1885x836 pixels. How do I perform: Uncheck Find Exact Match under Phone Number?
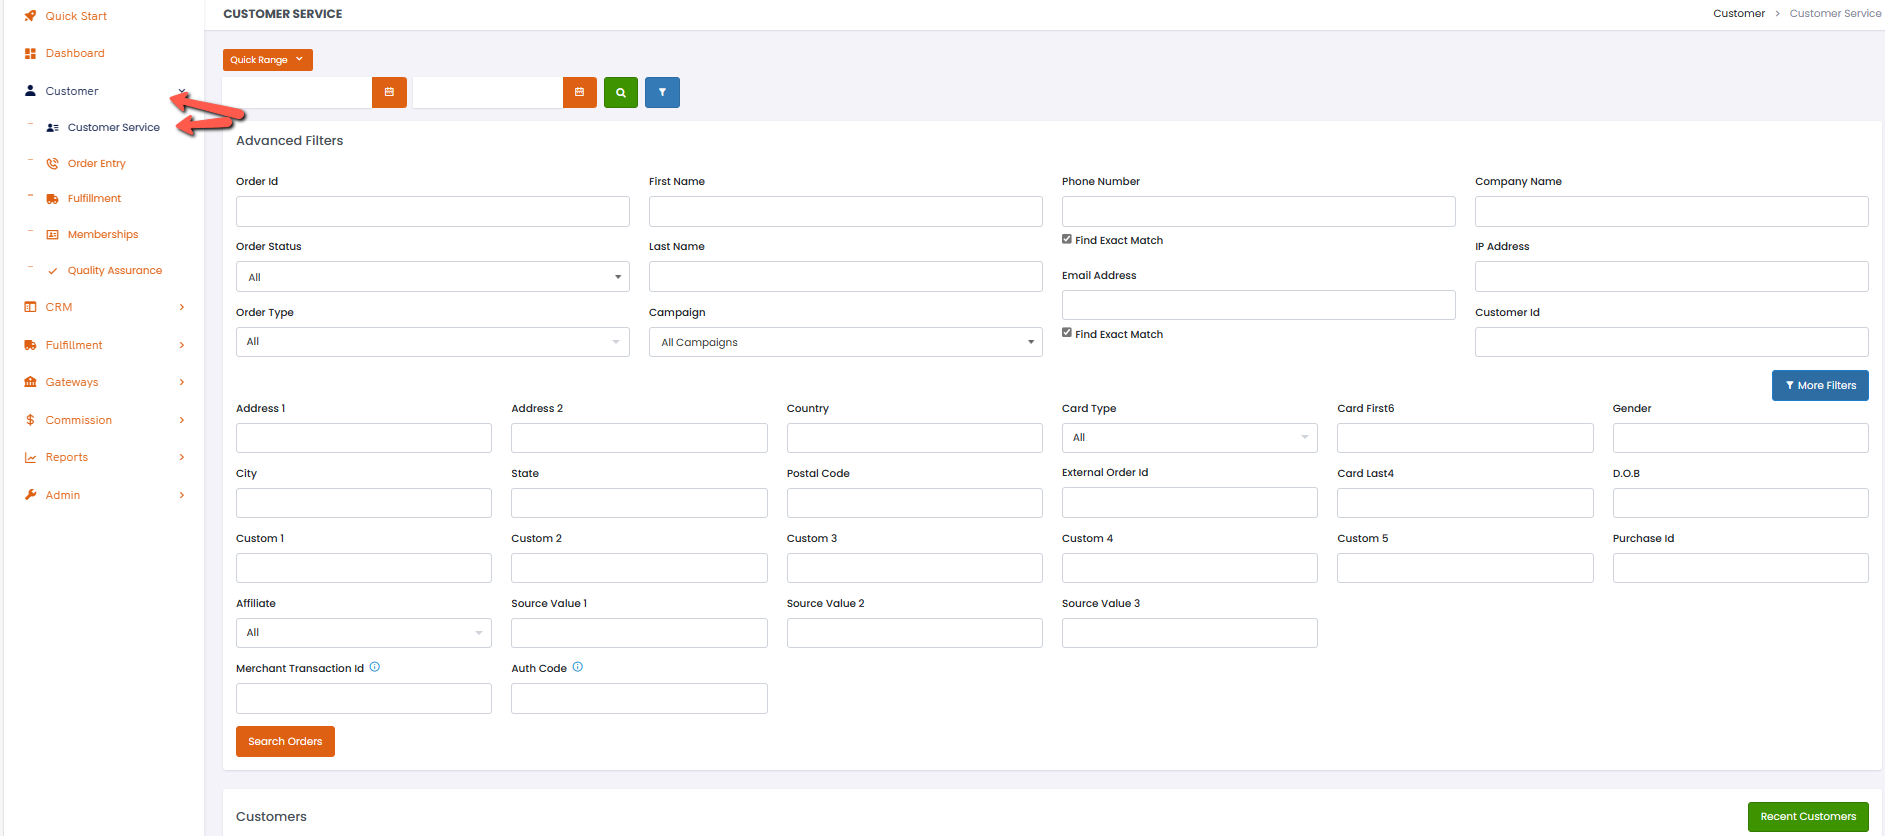[1067, 239]
